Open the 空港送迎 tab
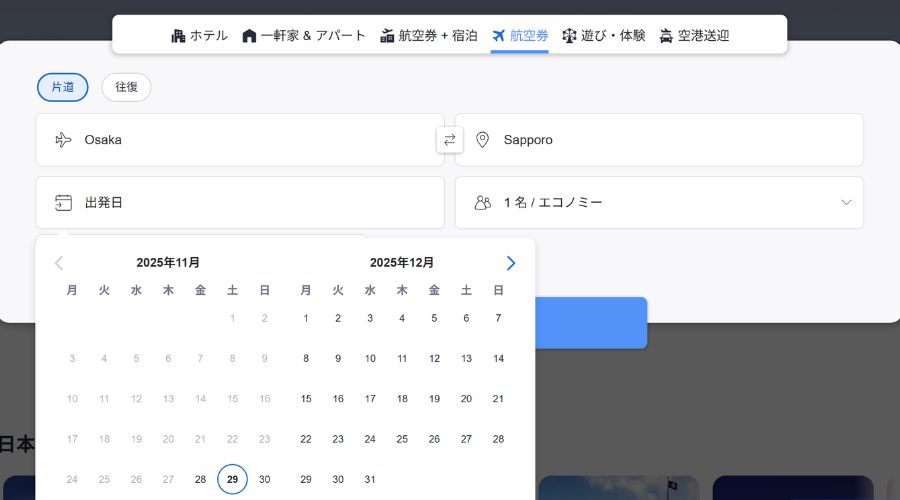 pyautogui.click(x=694, y=36)
